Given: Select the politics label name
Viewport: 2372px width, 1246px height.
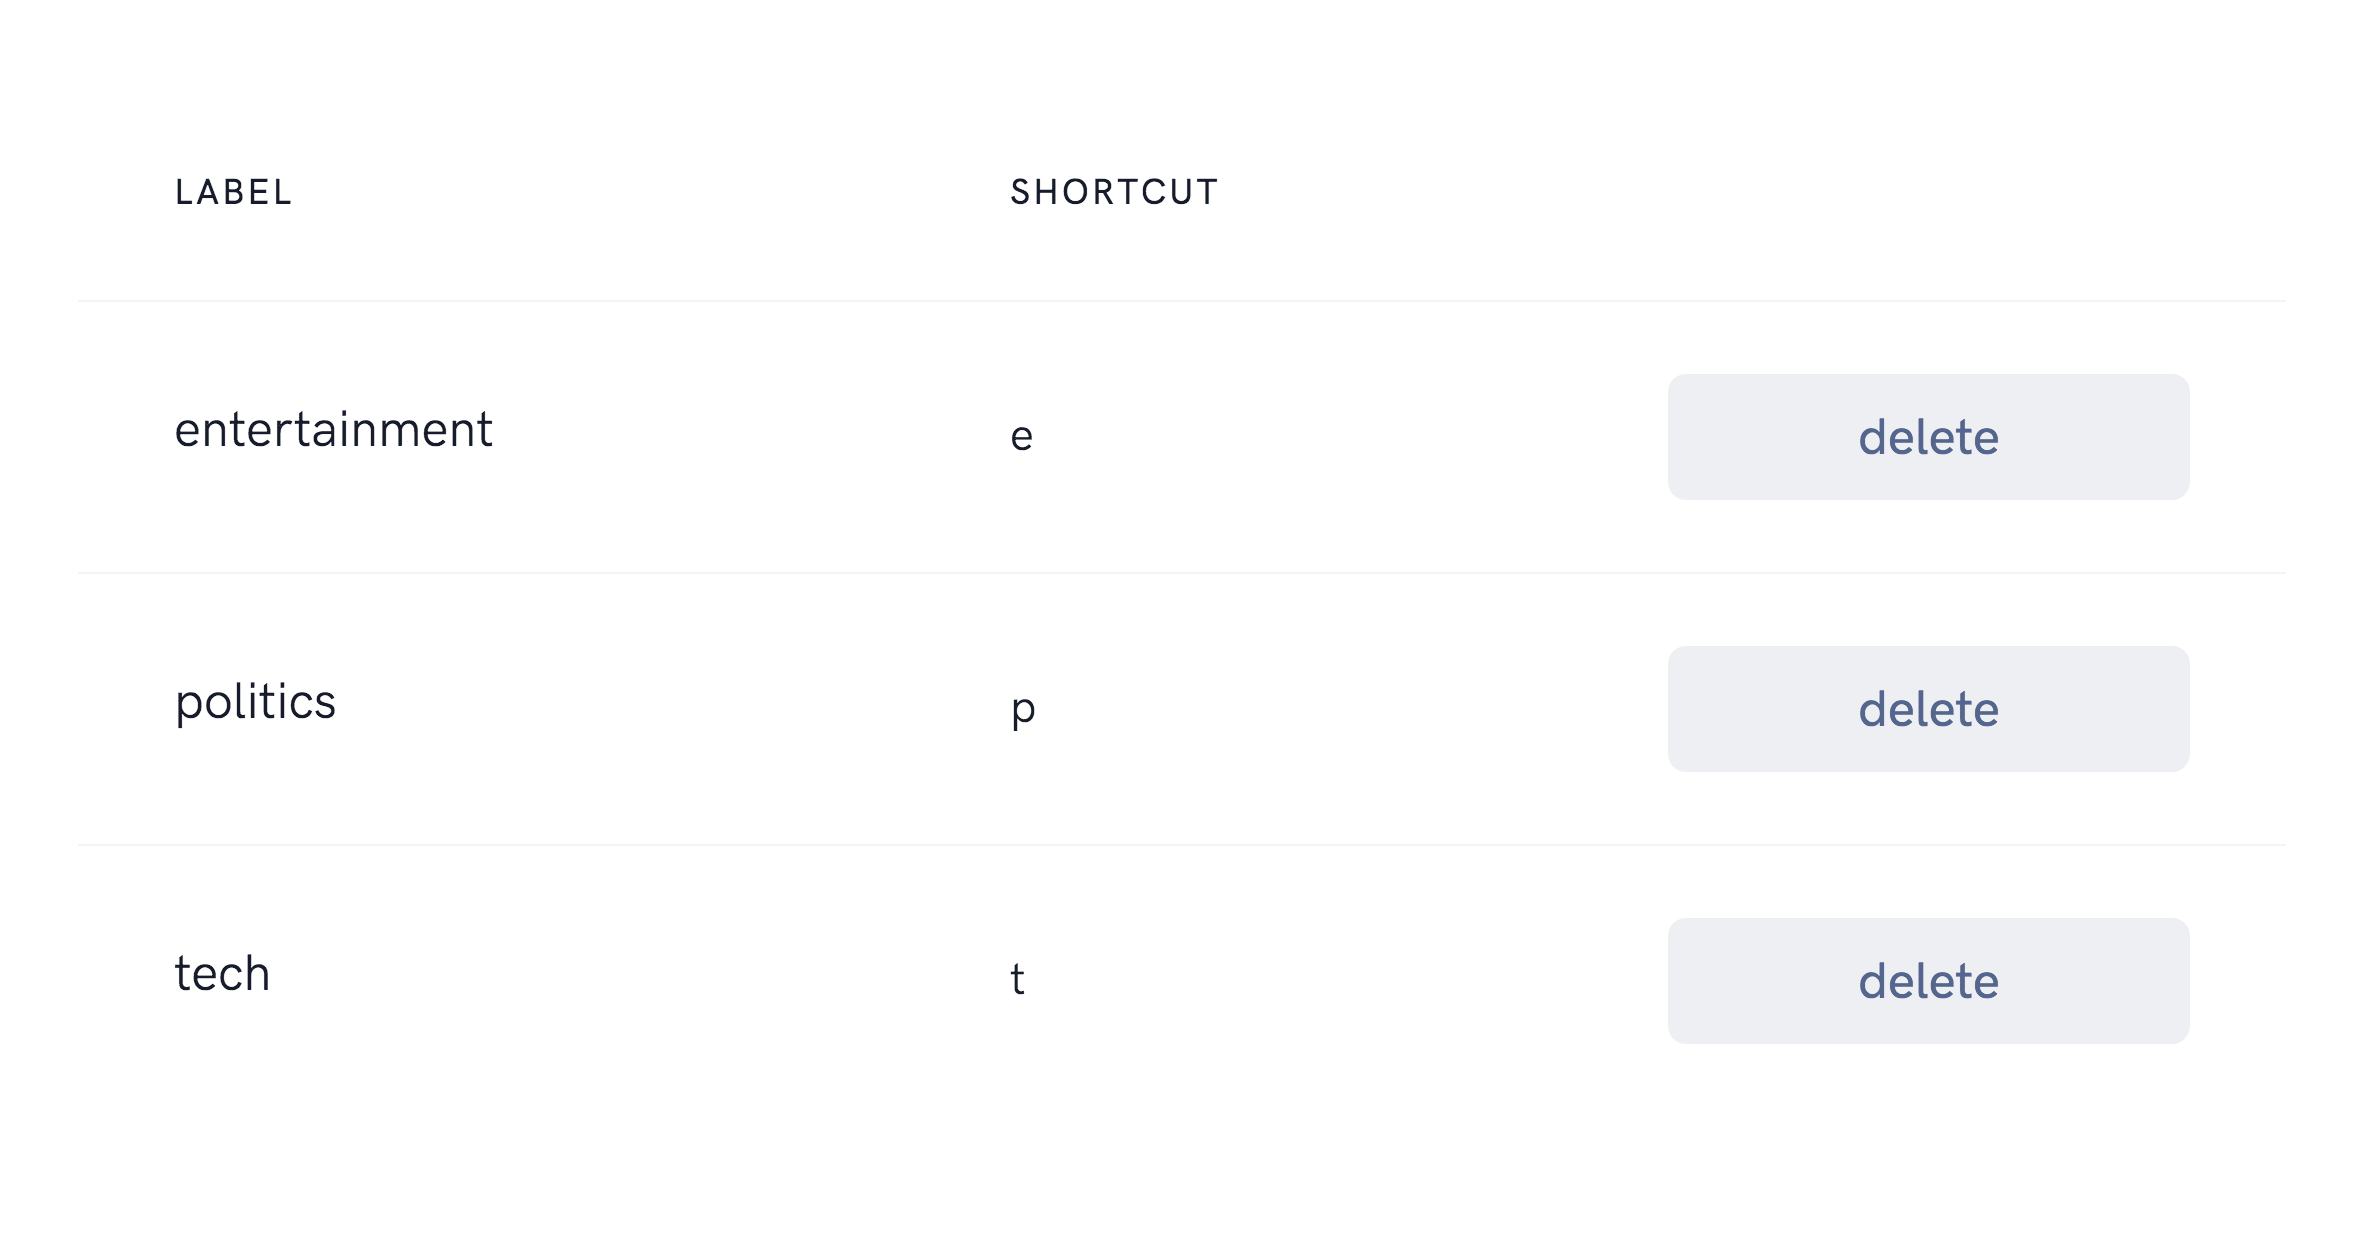Looking at the screenshot, I should pyautogui.click(x=255, y=703).
